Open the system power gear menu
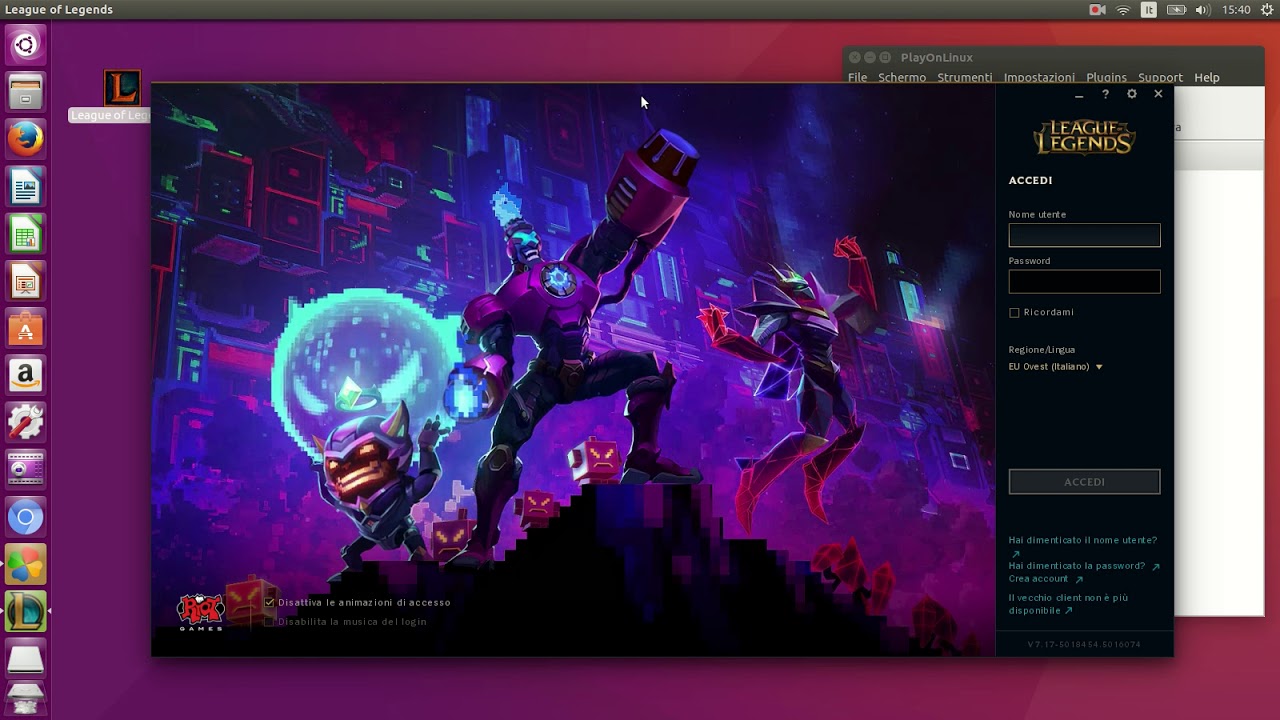Screen dimensions: 1280x720 pyautogui.click(x=1266, y=10)
